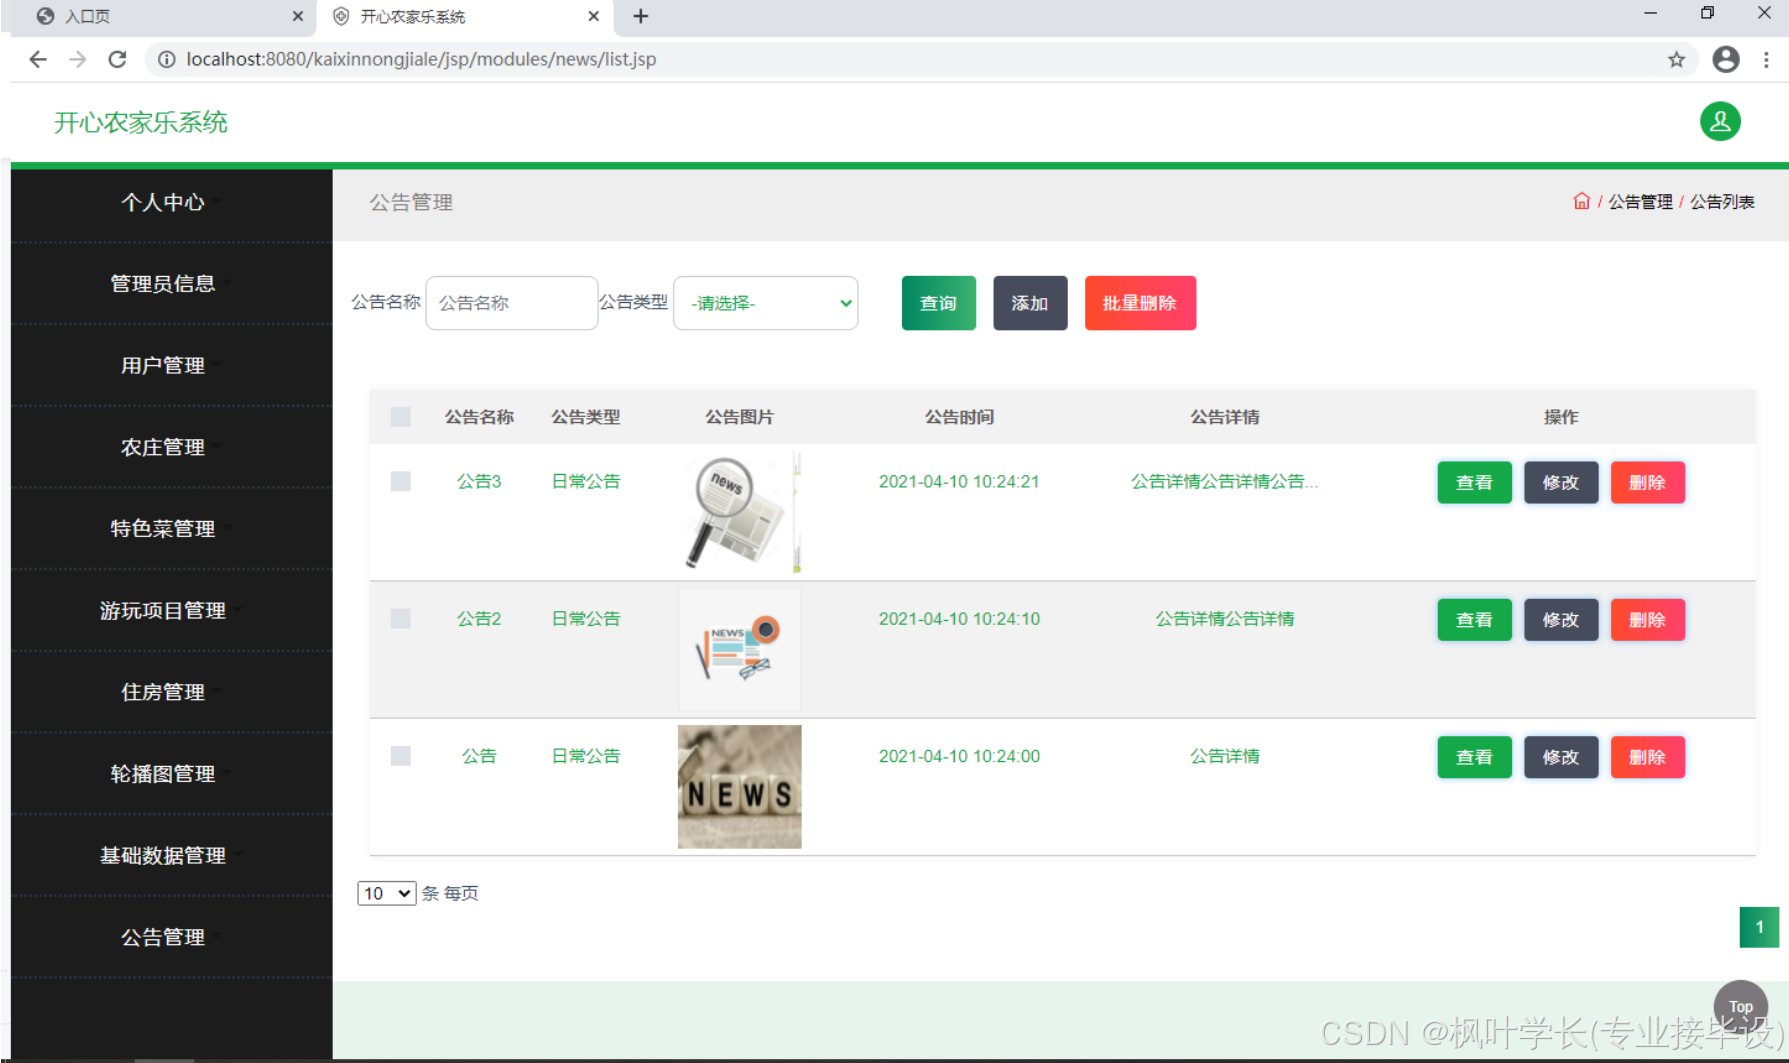Close the 入口页 tab
The height and width of the screenshot is (1063, 1789).
pos(298,16)
